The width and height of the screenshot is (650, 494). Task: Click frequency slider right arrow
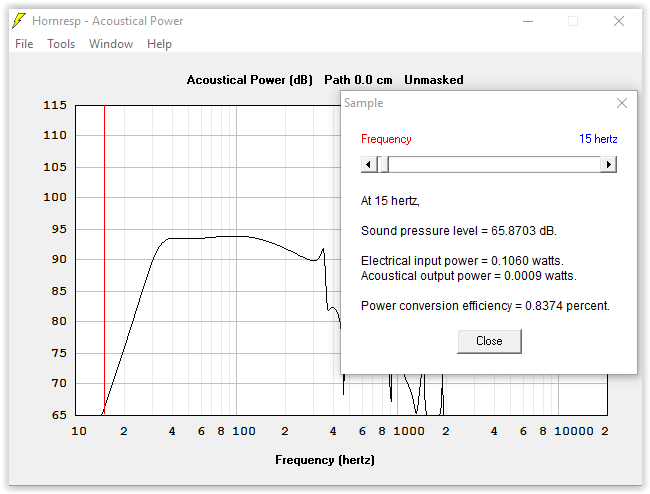609,165
